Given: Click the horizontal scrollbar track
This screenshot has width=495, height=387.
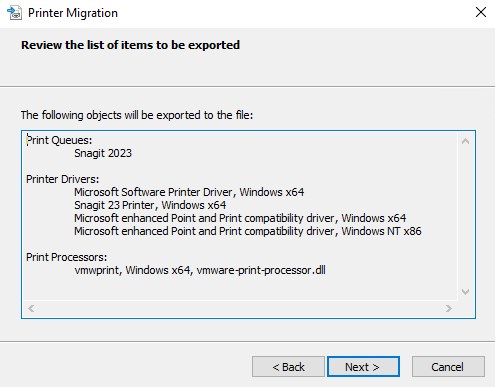Looking at the screenshot, I should (x=240, y=308).
